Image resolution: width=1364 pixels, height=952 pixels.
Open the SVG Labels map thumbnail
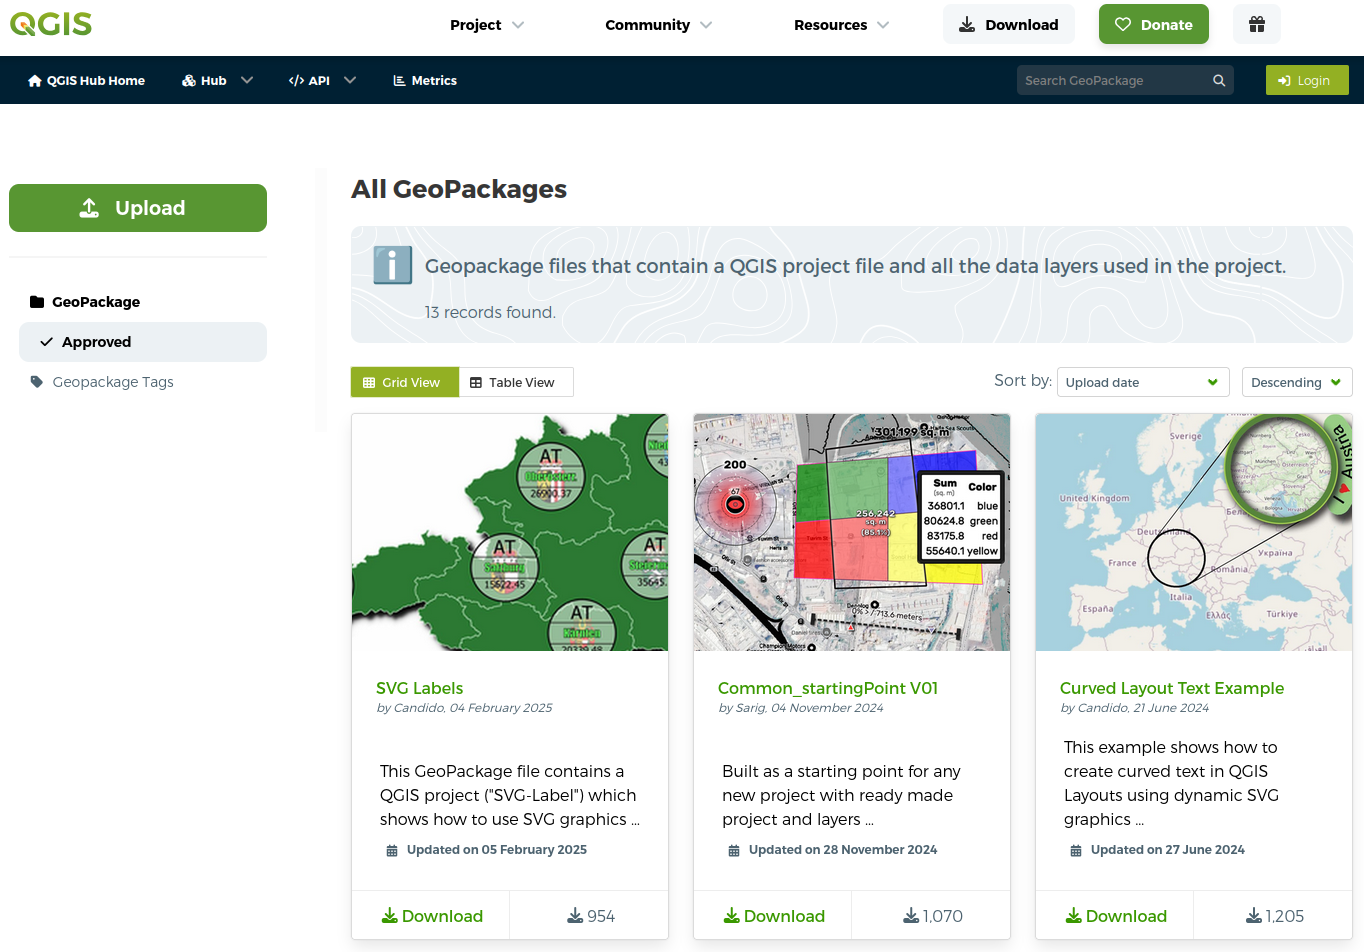[x=510, y=532]
